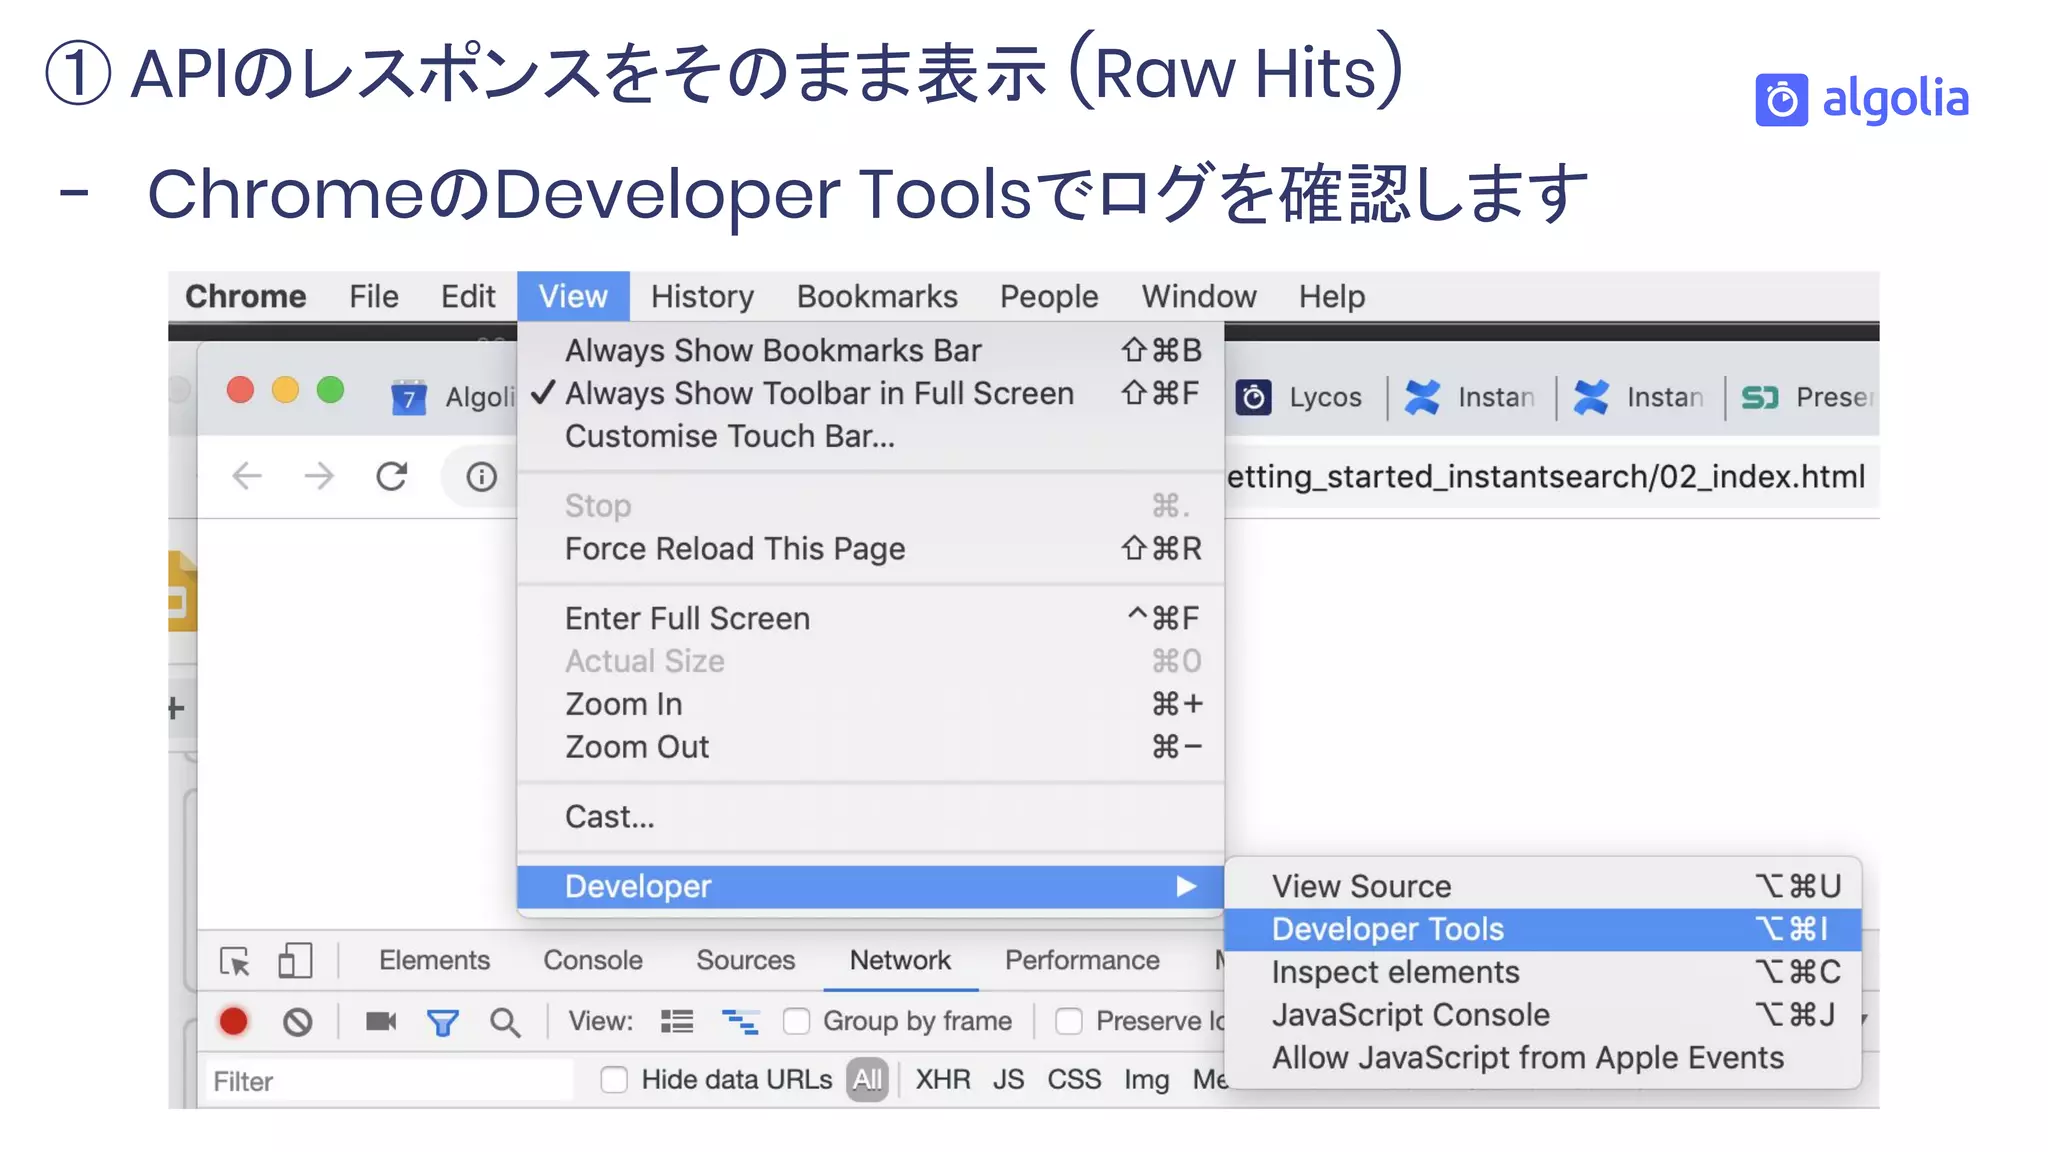Viewport: 2048px width, 1152px height.
Task: Click the site info icon
Action: (481, 477)
